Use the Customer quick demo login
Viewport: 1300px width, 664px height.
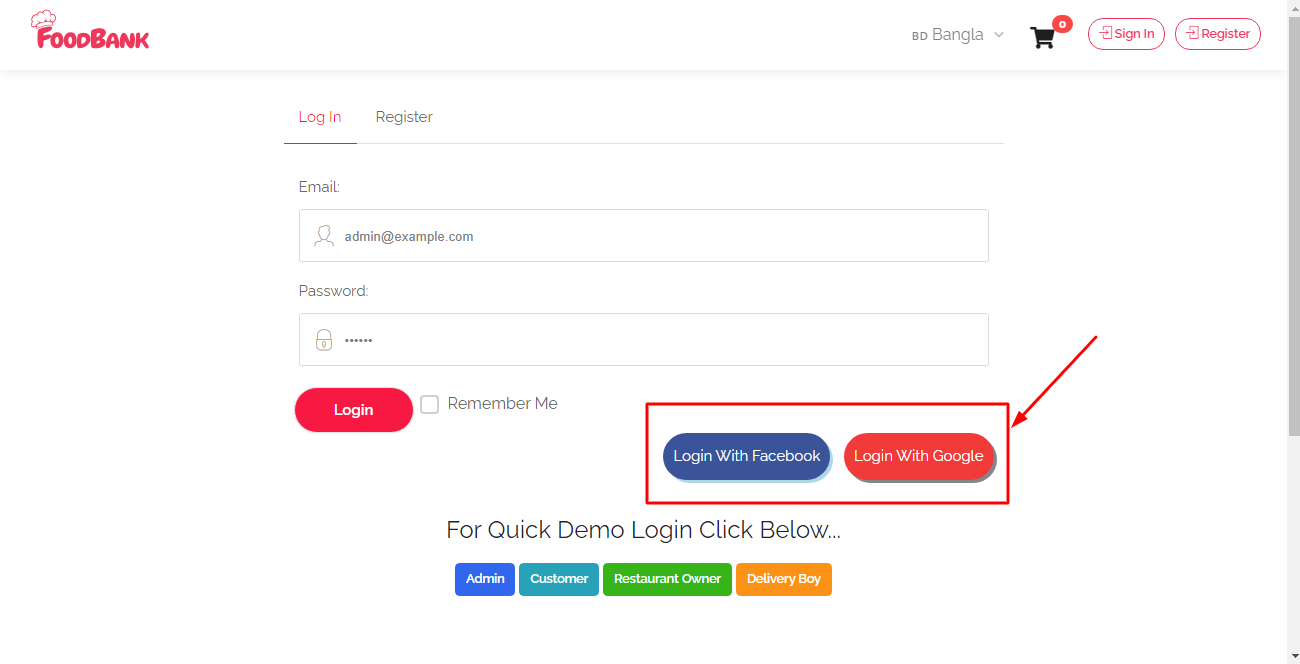559,579
